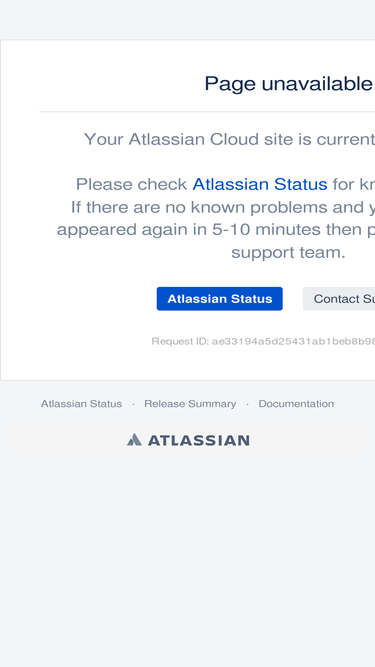Screen dimensions: 375x667
Task: Open the inline Atlassian Status hyperlink
Action: [260, 185]
